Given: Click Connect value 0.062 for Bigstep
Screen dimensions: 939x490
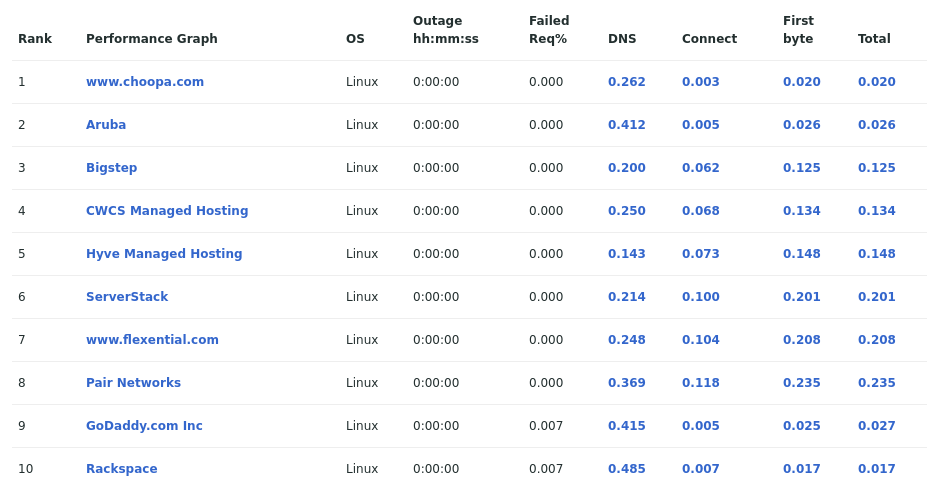Looking at the screenshot, I should click(x=701, y=168).
